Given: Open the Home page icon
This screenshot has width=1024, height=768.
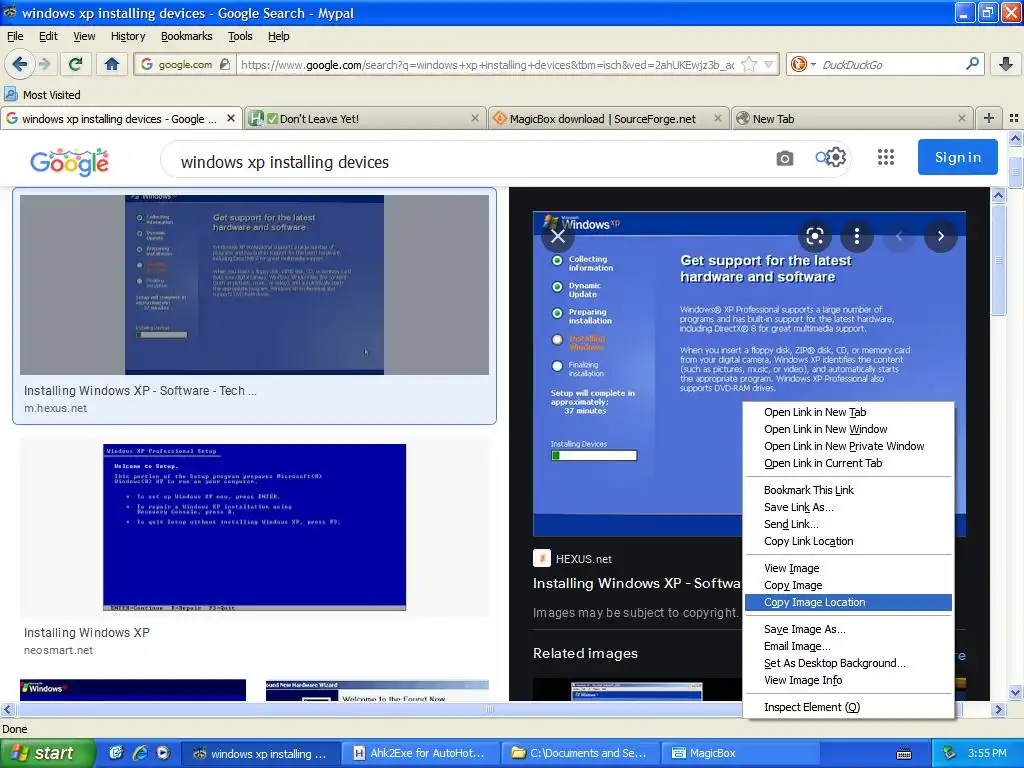Looking at the screenshot, I should 112,64.
